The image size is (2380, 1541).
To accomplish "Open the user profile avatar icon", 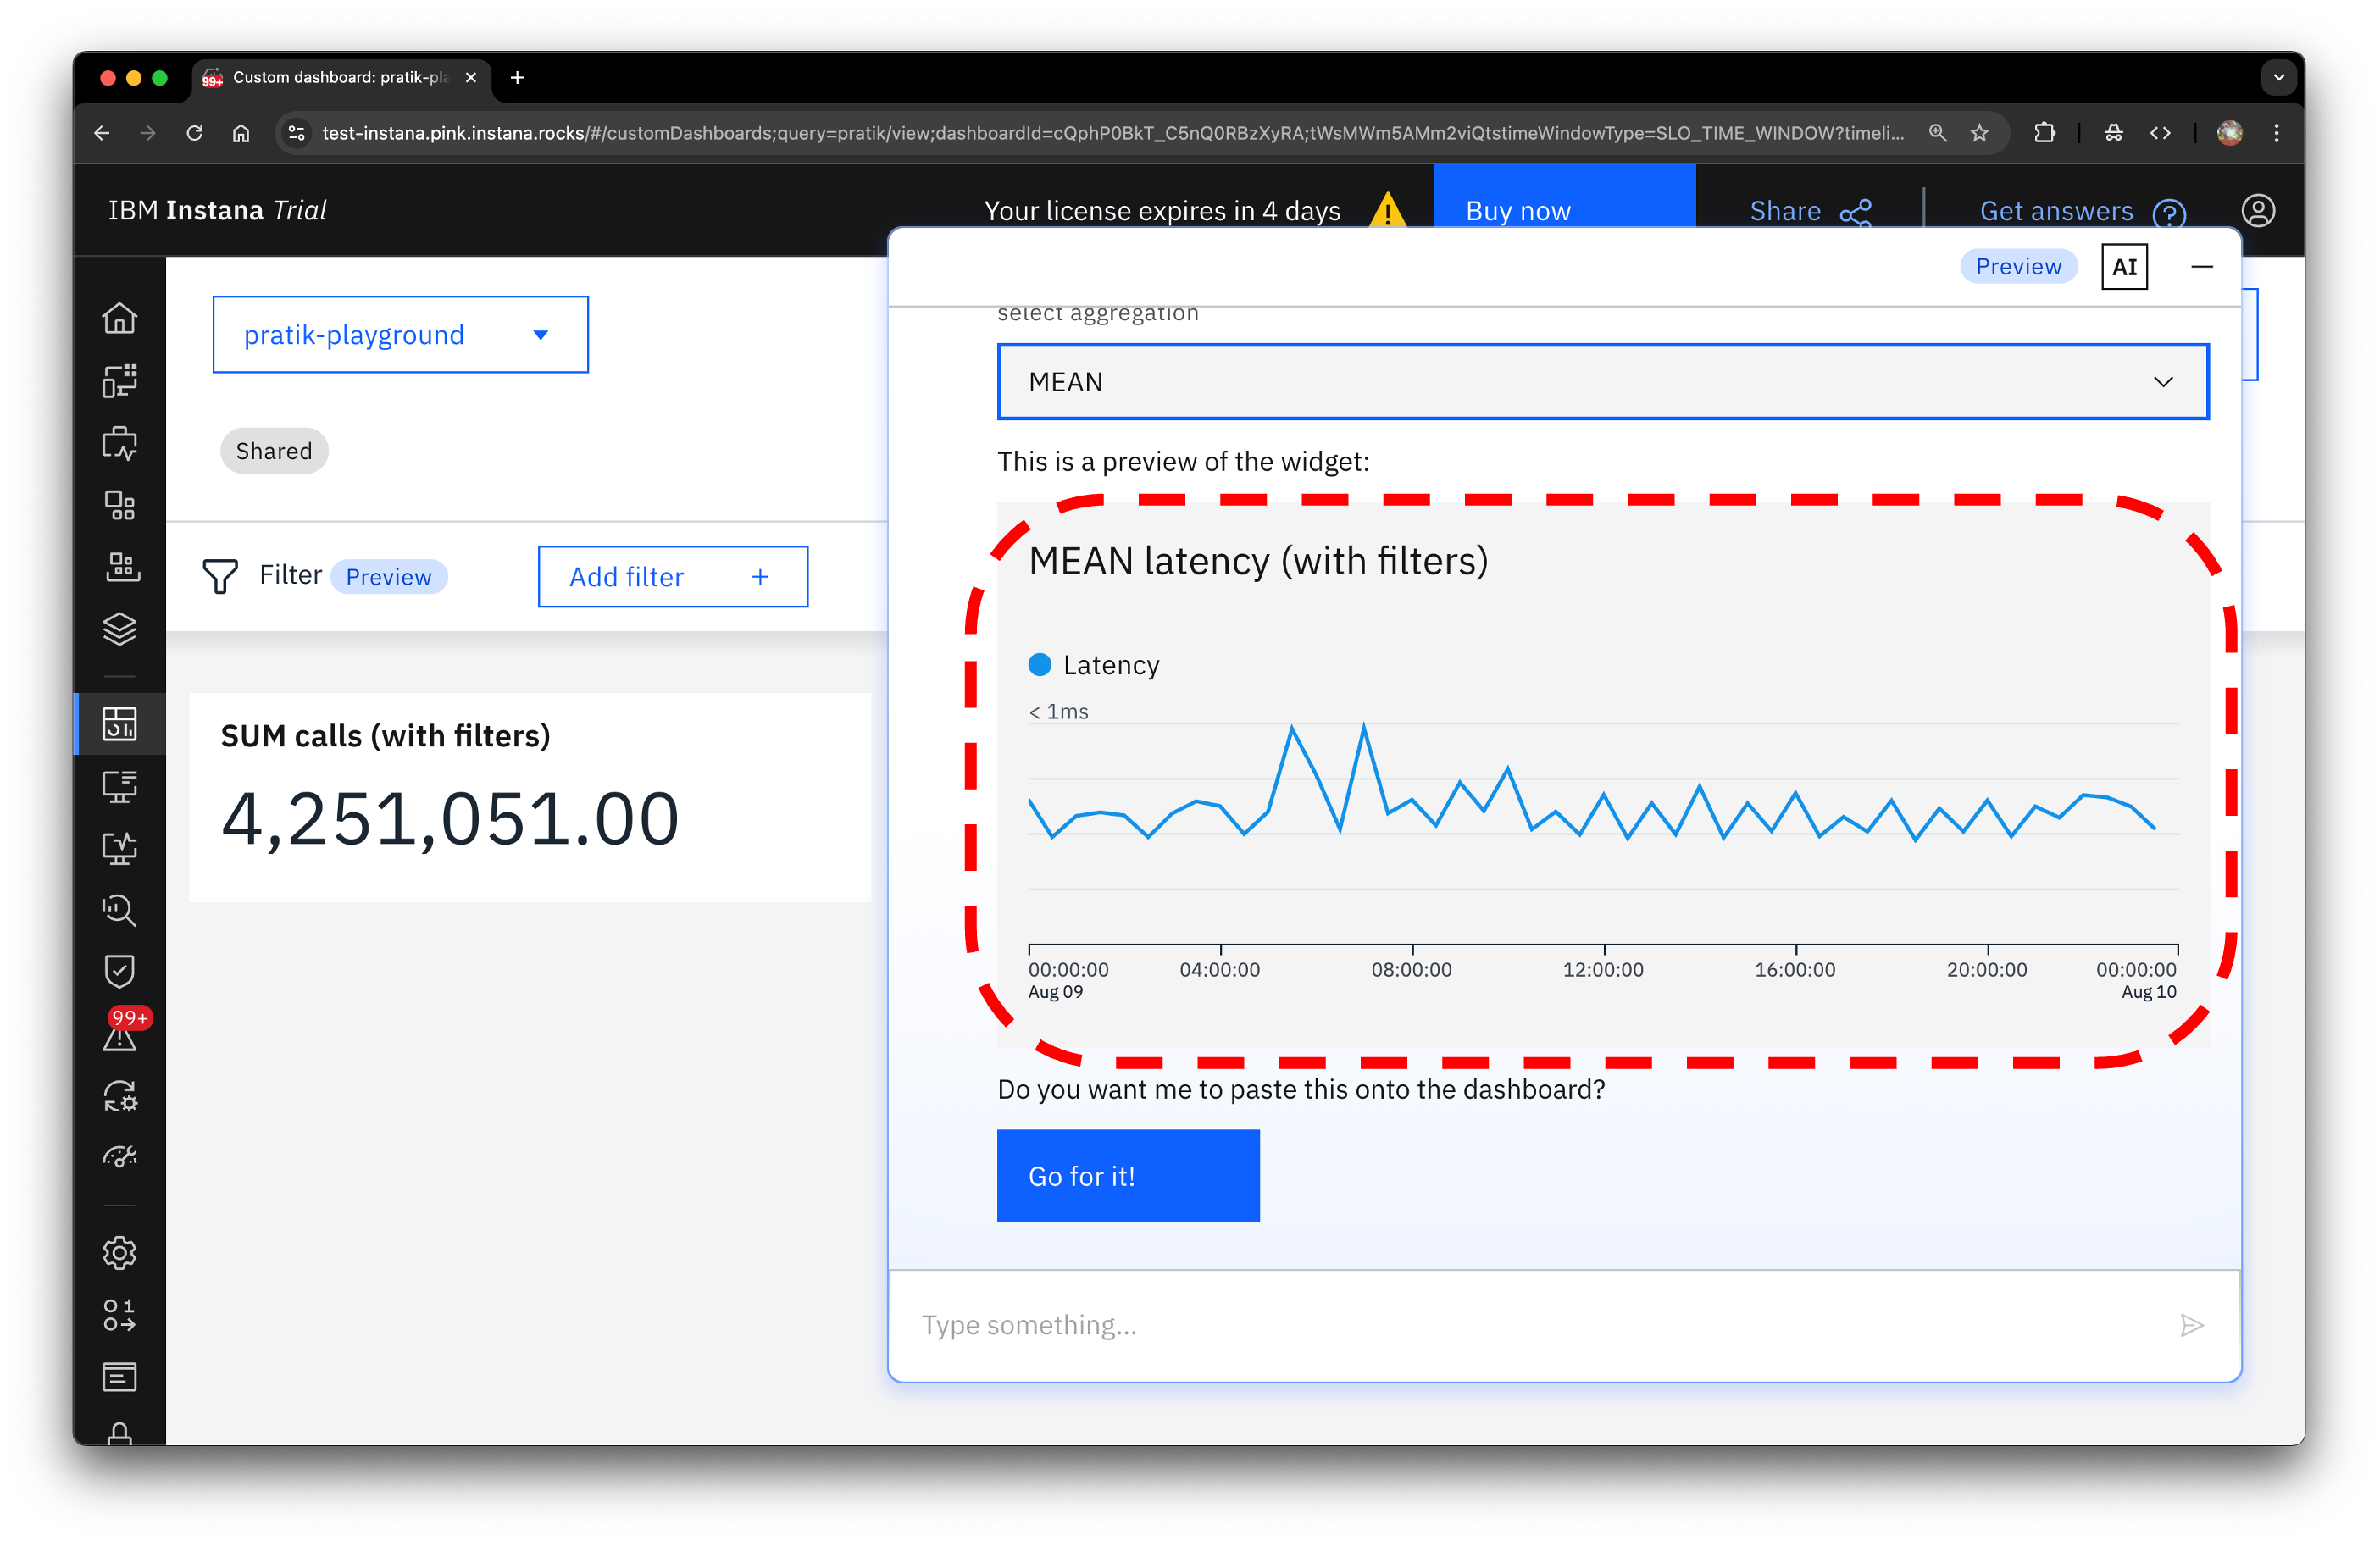I will pyautogui.click(x=2258, y=211).
